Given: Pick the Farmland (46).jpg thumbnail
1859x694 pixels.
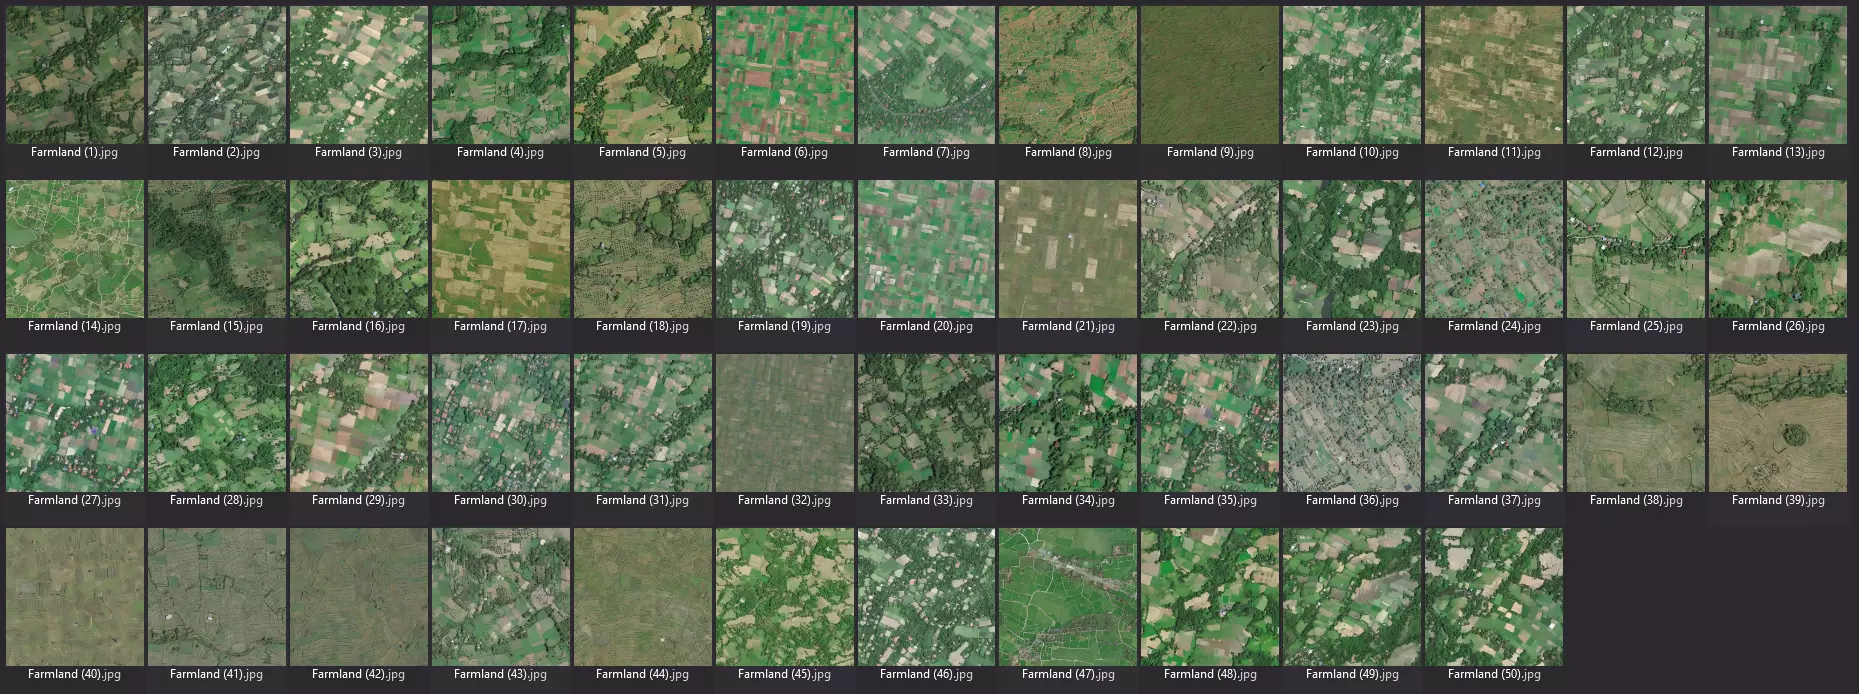Looking at the screenshot, I should (x=926, y=597).
